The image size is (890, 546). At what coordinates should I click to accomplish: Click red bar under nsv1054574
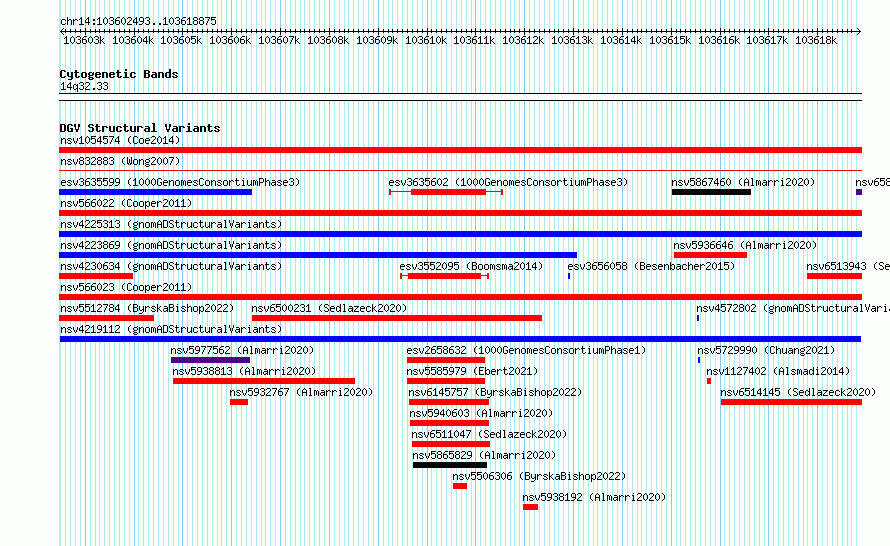[460, 150]
